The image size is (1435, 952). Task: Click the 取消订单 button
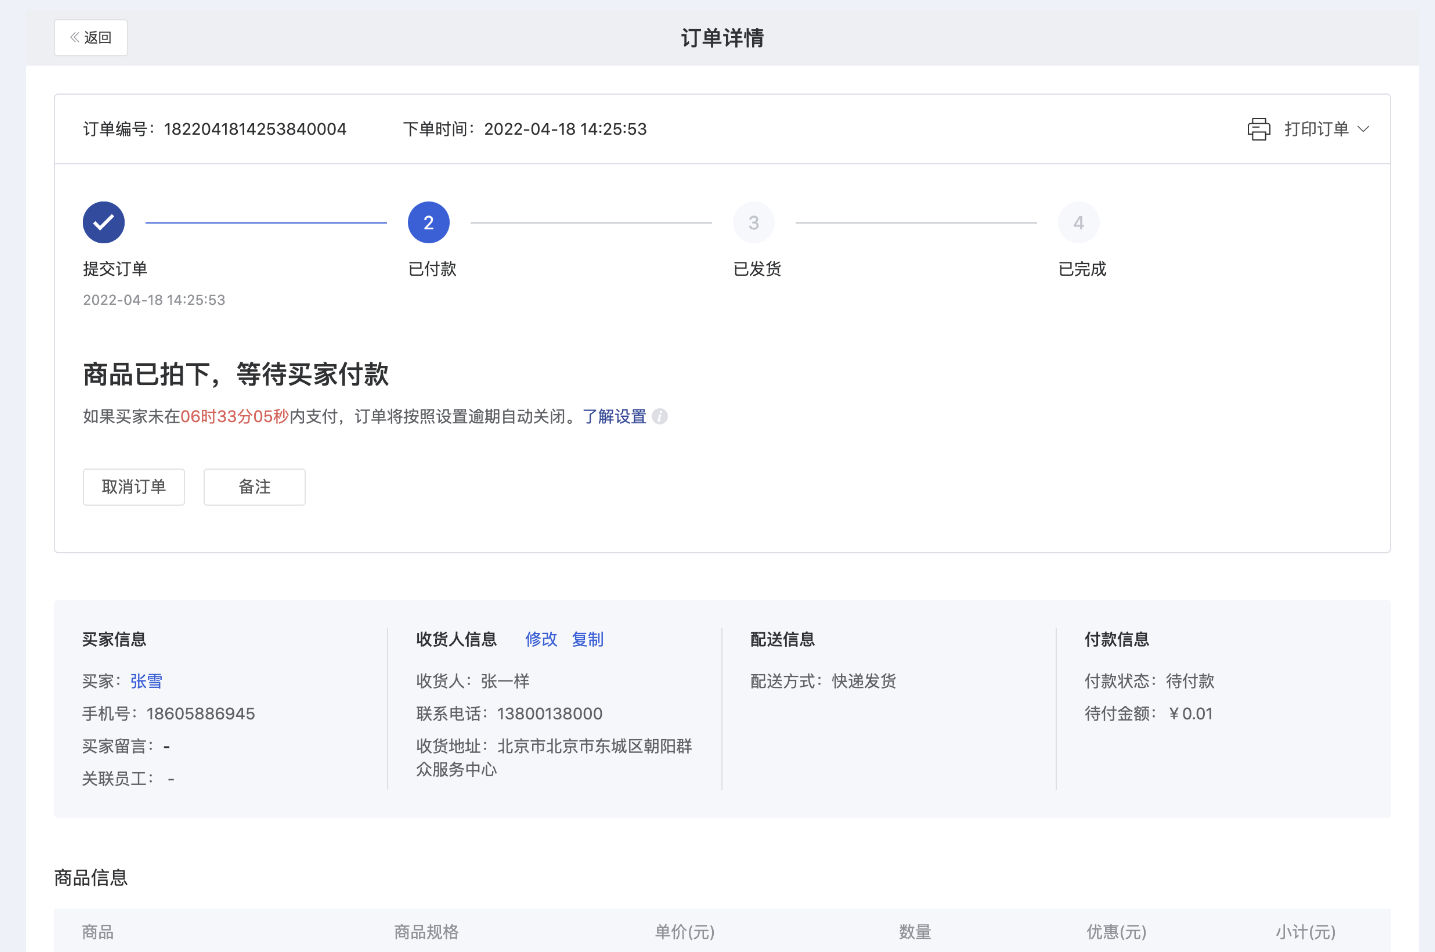[x=134, y=487]
